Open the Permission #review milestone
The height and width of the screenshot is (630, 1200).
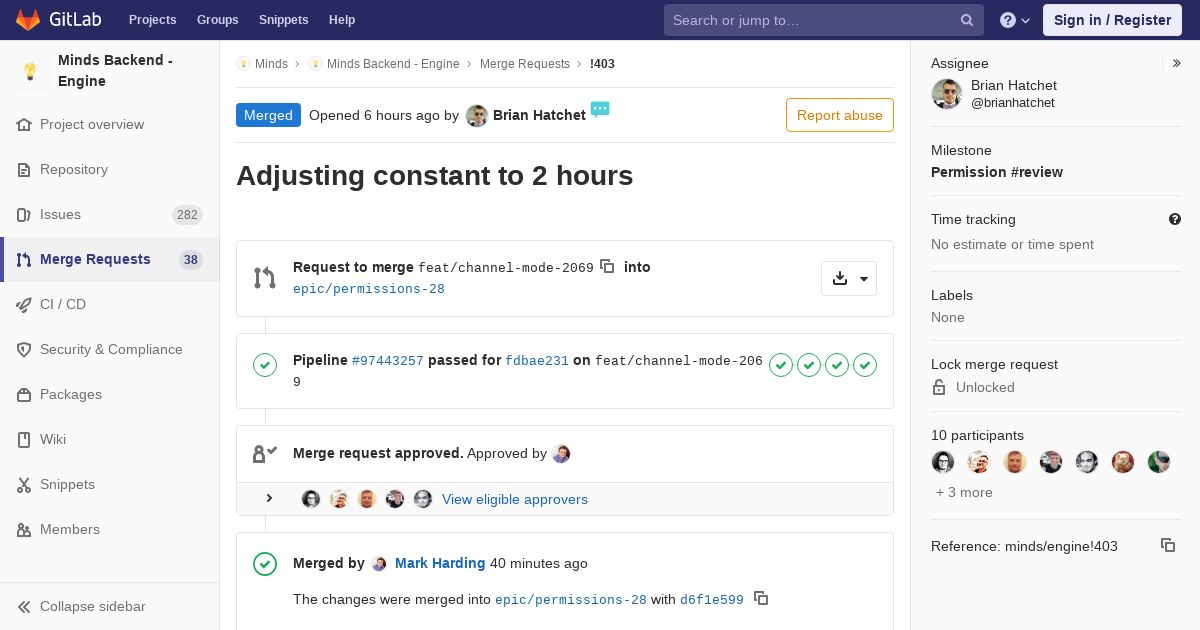997,172
